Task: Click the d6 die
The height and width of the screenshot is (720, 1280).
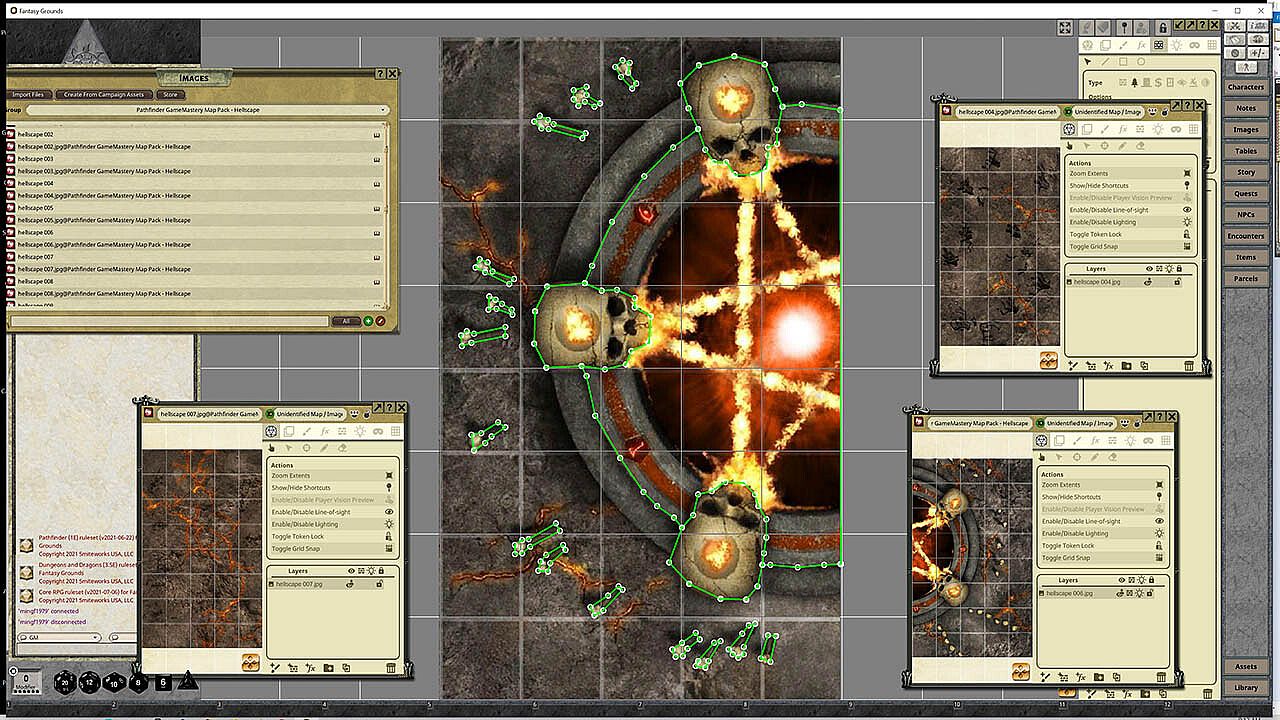Action: (164, 683)
